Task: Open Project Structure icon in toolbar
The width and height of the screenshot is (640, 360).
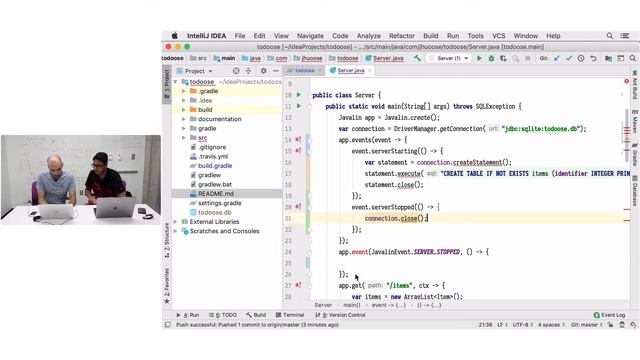Action: coord(608,58)
